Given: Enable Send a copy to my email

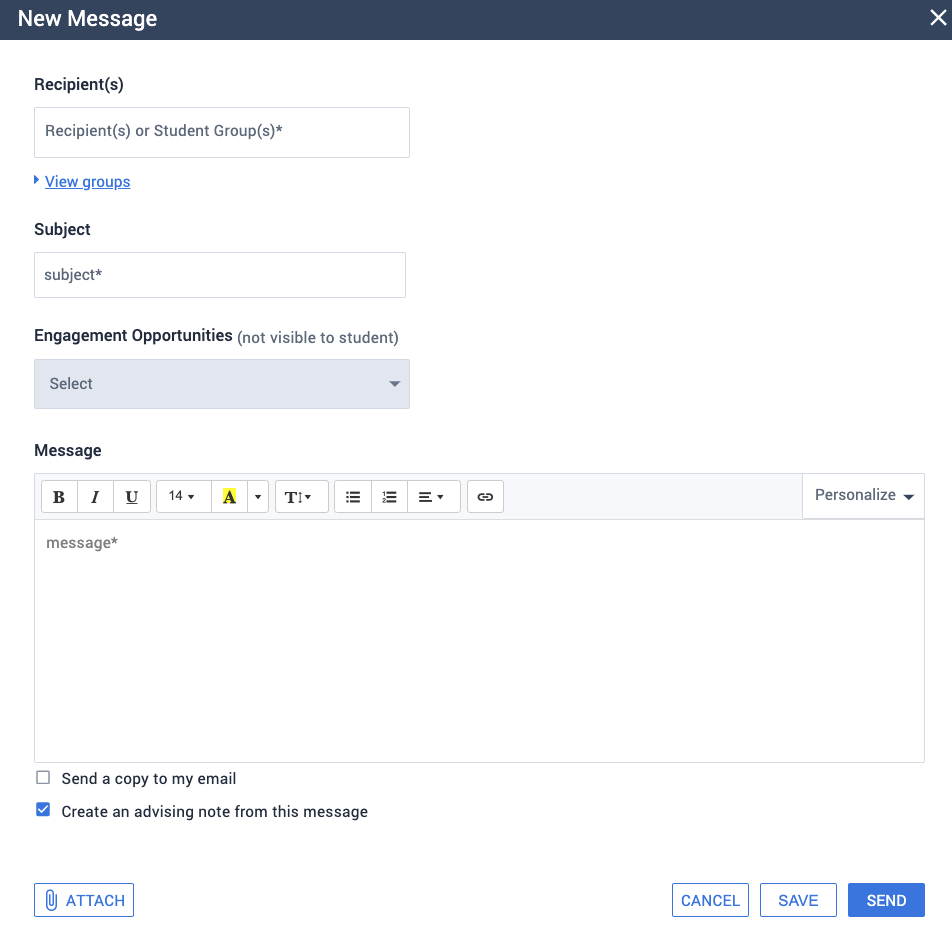Looking at the screenshot, I should 43,778.
